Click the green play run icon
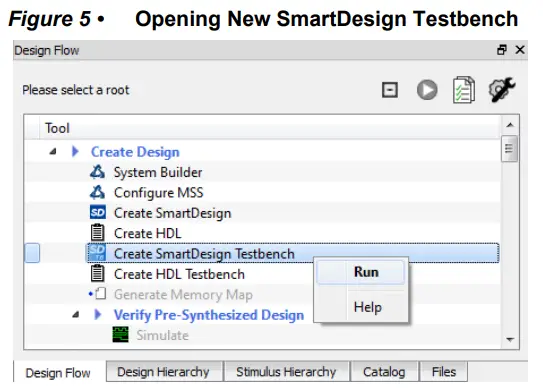The image size is (543, 392). (x=427, y=90)
